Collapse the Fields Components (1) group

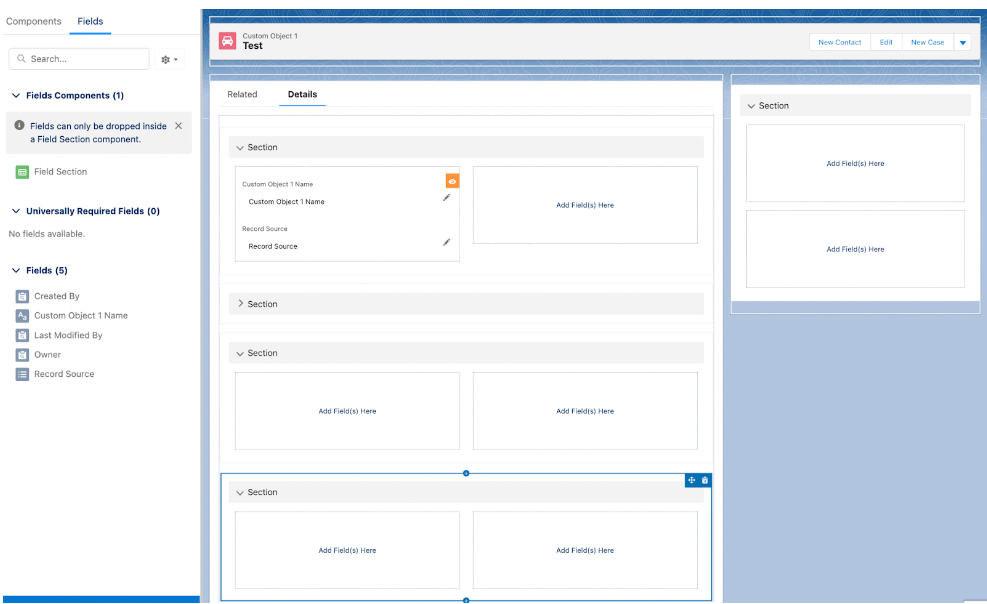16,96
